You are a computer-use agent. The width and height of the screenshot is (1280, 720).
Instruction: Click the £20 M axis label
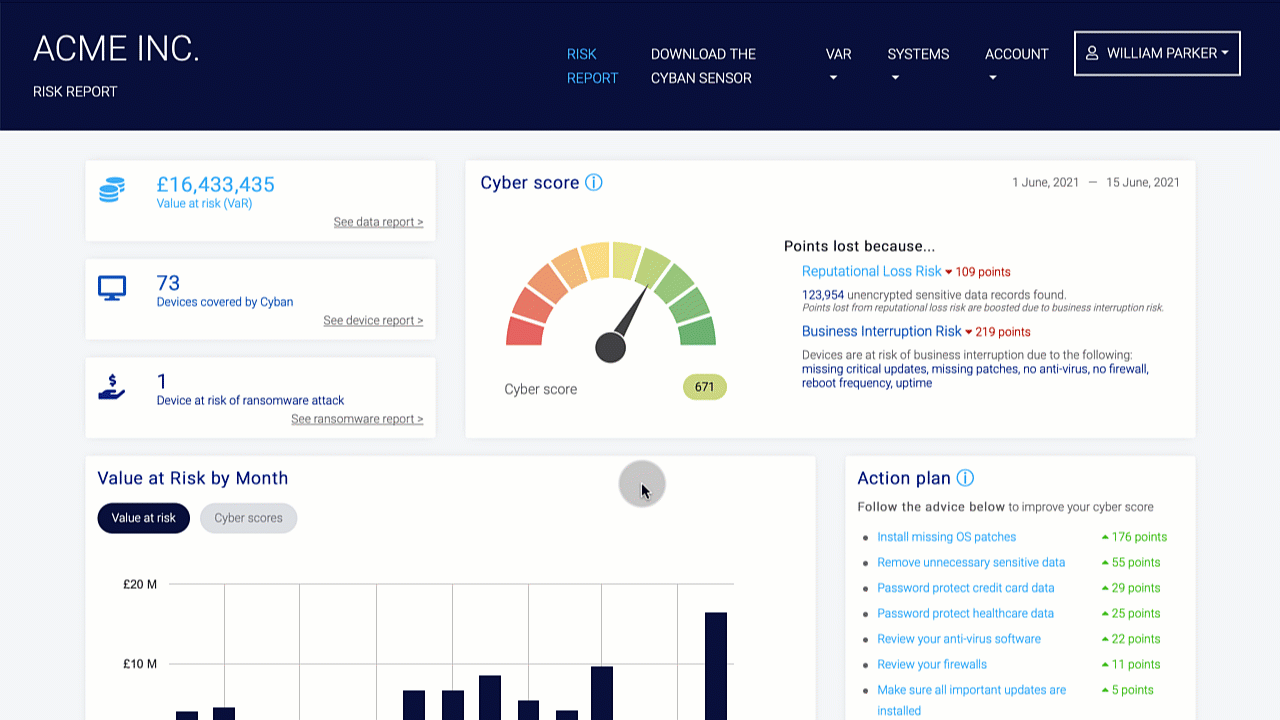coord(140,584)
